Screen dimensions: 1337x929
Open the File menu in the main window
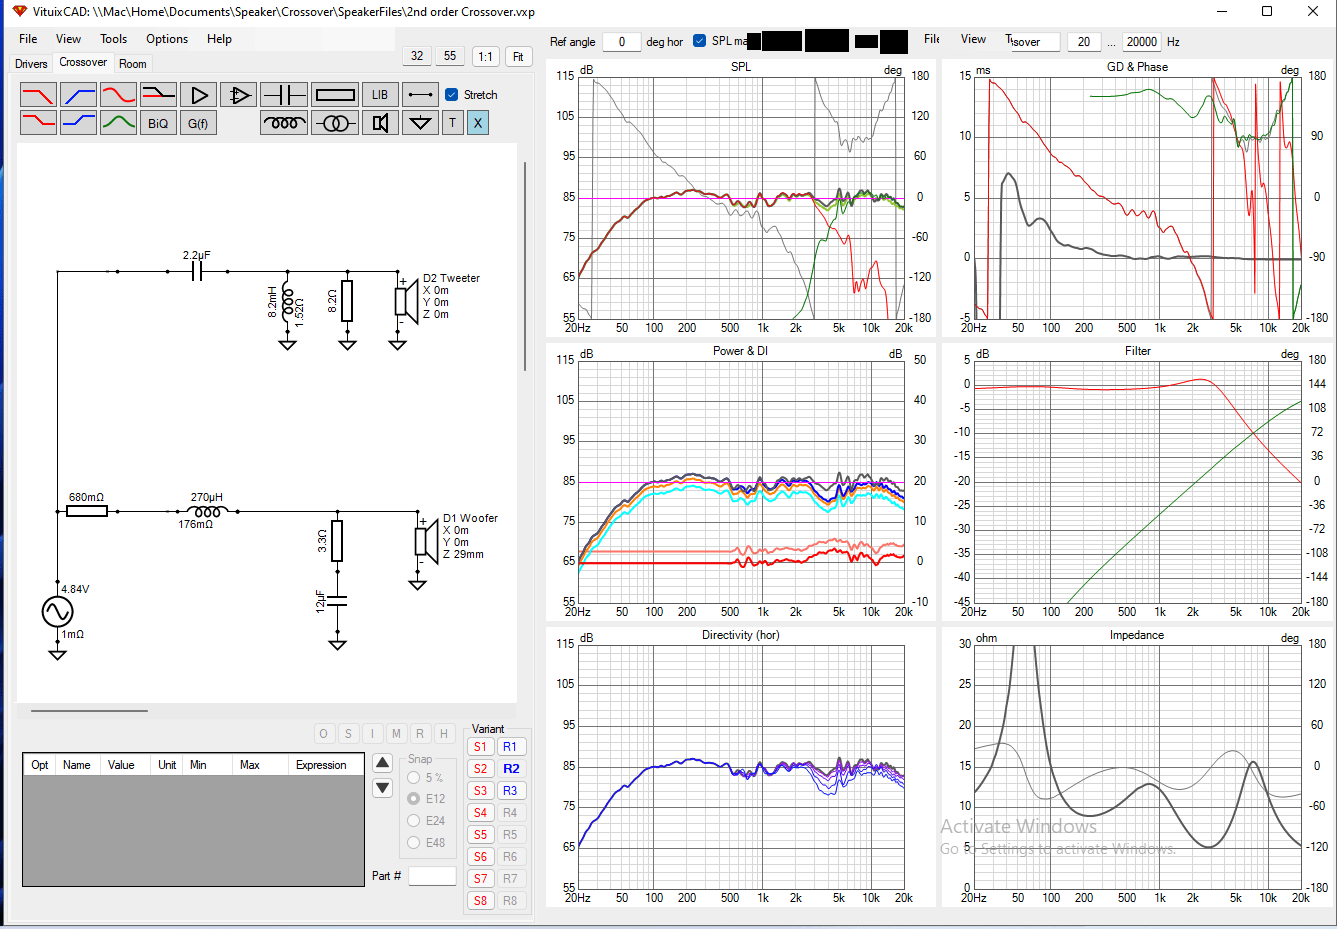coord(28,39)
